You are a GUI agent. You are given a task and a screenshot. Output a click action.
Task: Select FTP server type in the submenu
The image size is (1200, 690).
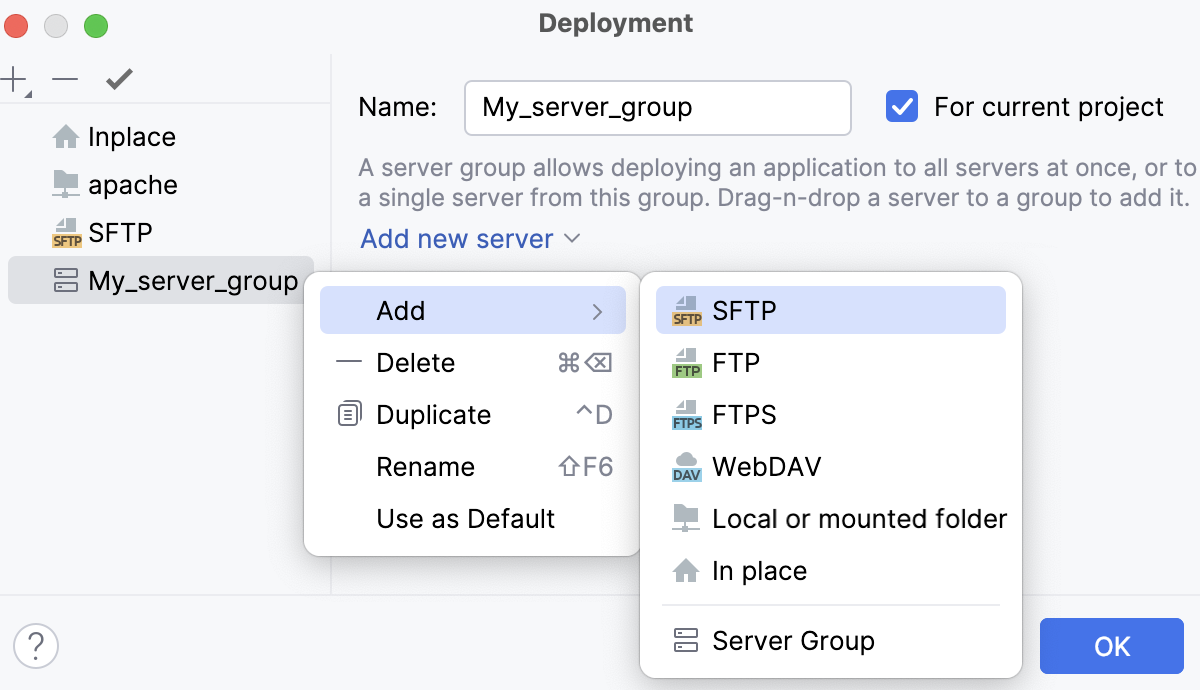pyautogui.click(x=735, y=362)
